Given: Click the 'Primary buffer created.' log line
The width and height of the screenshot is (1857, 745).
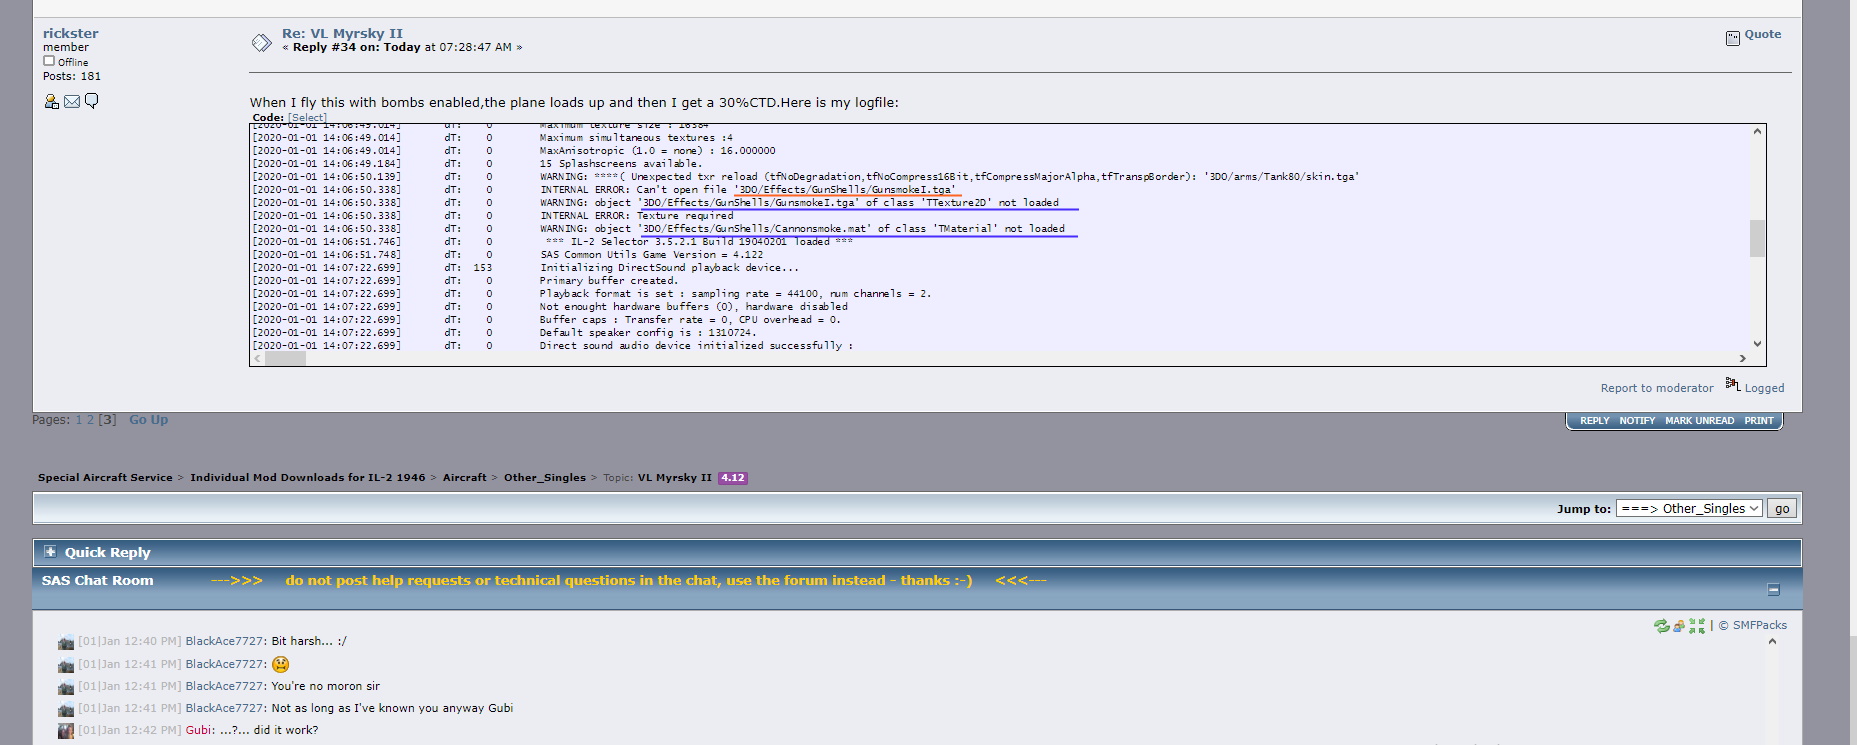Looking at the screenshot, I should [x=609, y=281].
